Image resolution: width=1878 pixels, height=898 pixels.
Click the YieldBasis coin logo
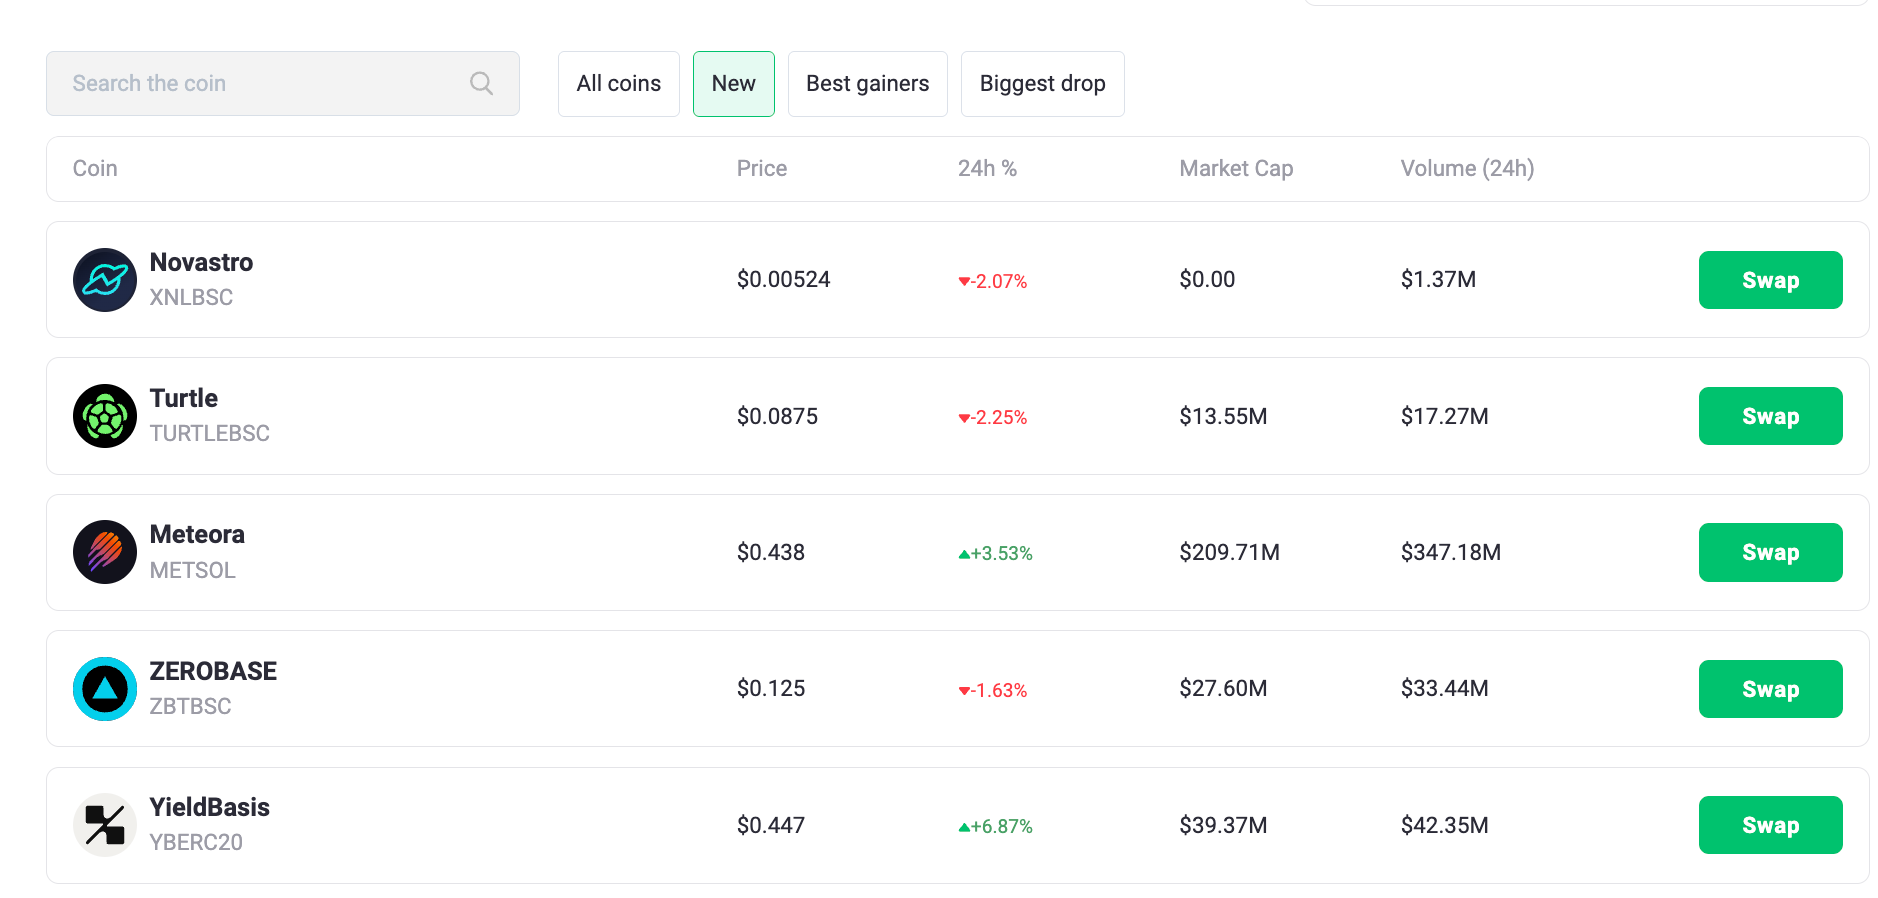(x=104, y=824)
